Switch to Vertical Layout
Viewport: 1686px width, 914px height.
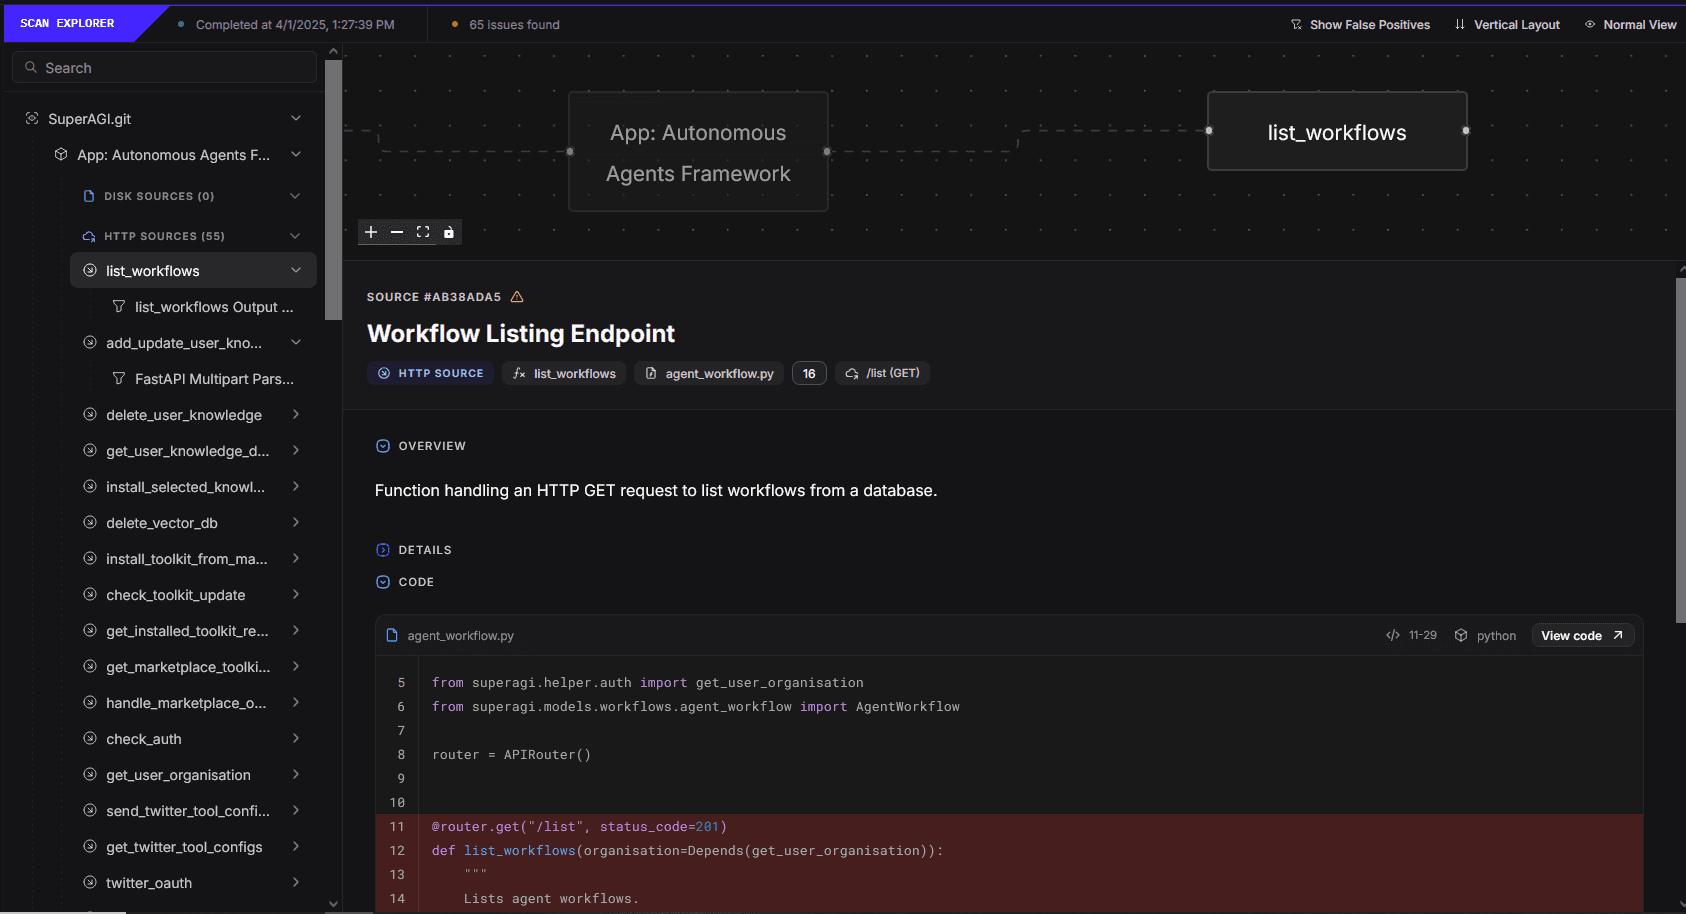click(x=1507, y=24)
